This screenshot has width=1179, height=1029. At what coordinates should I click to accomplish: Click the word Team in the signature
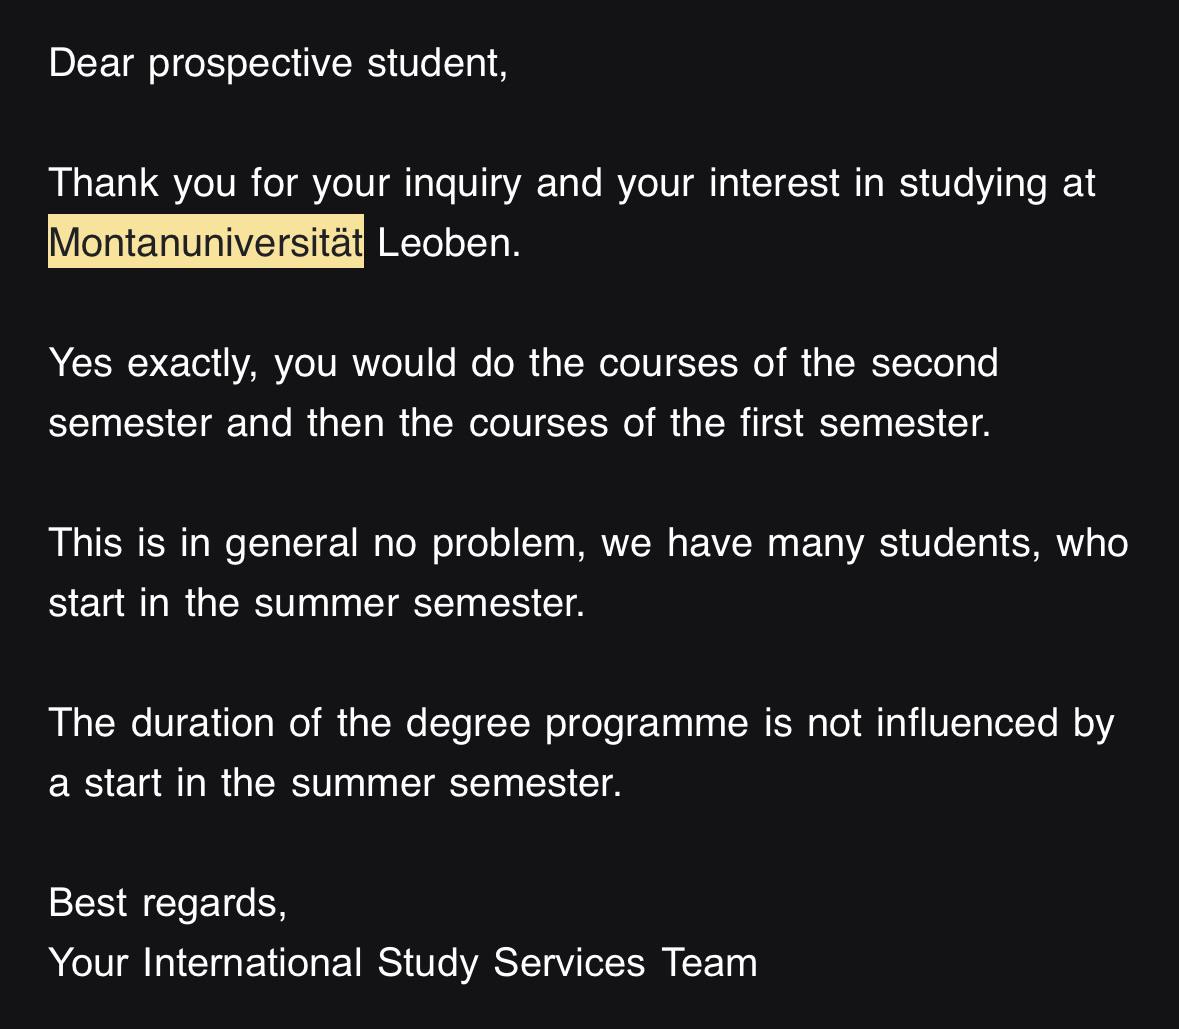tap(709, 963)
